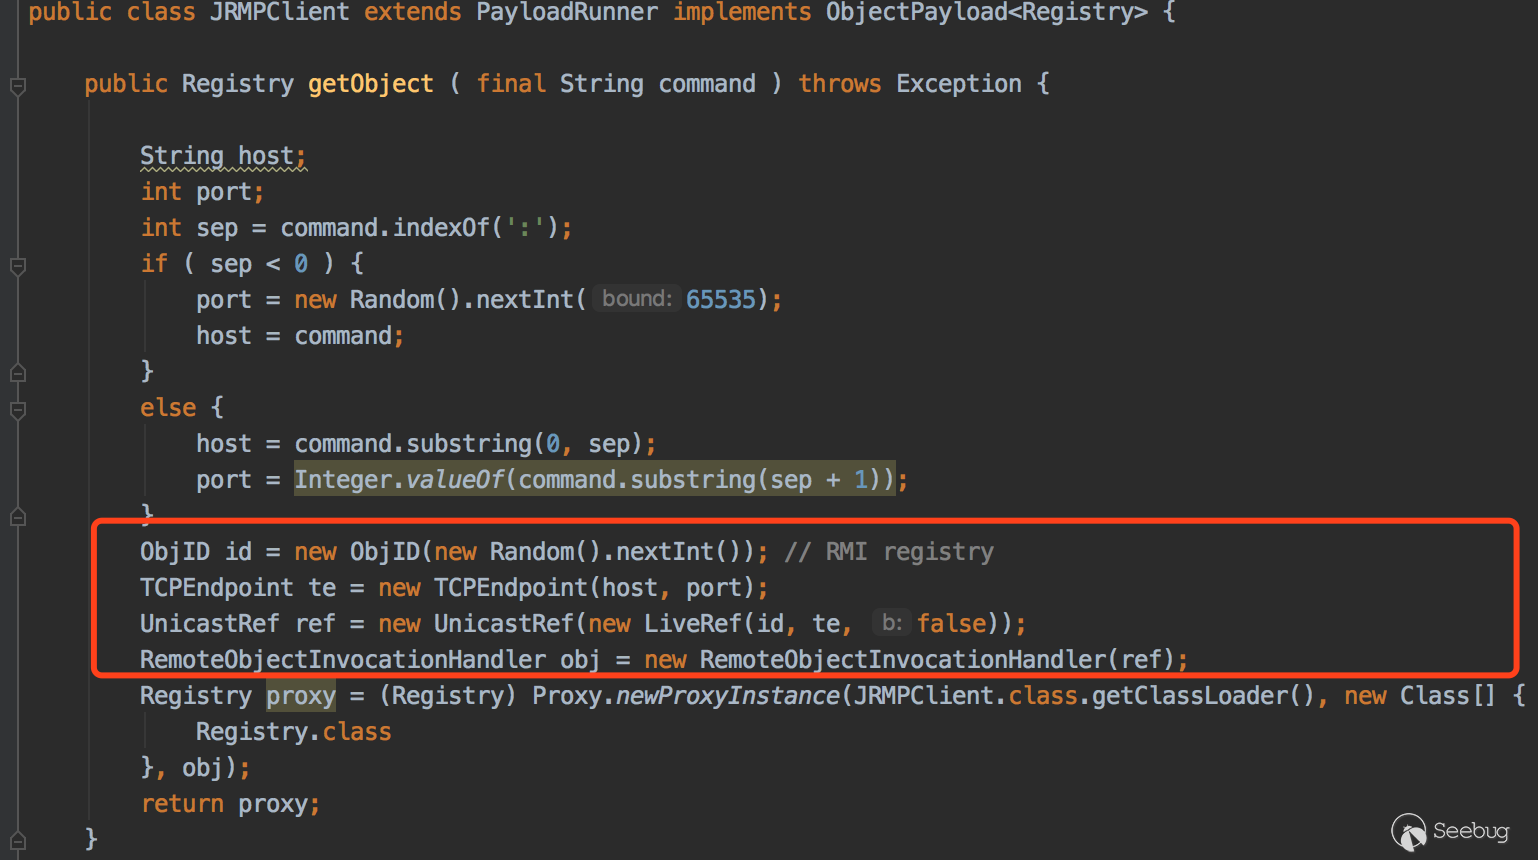The width and height of the screenshot is (1538, 860).
Task: Select the PayloadRunner superclass name
Action: [567, 12]
